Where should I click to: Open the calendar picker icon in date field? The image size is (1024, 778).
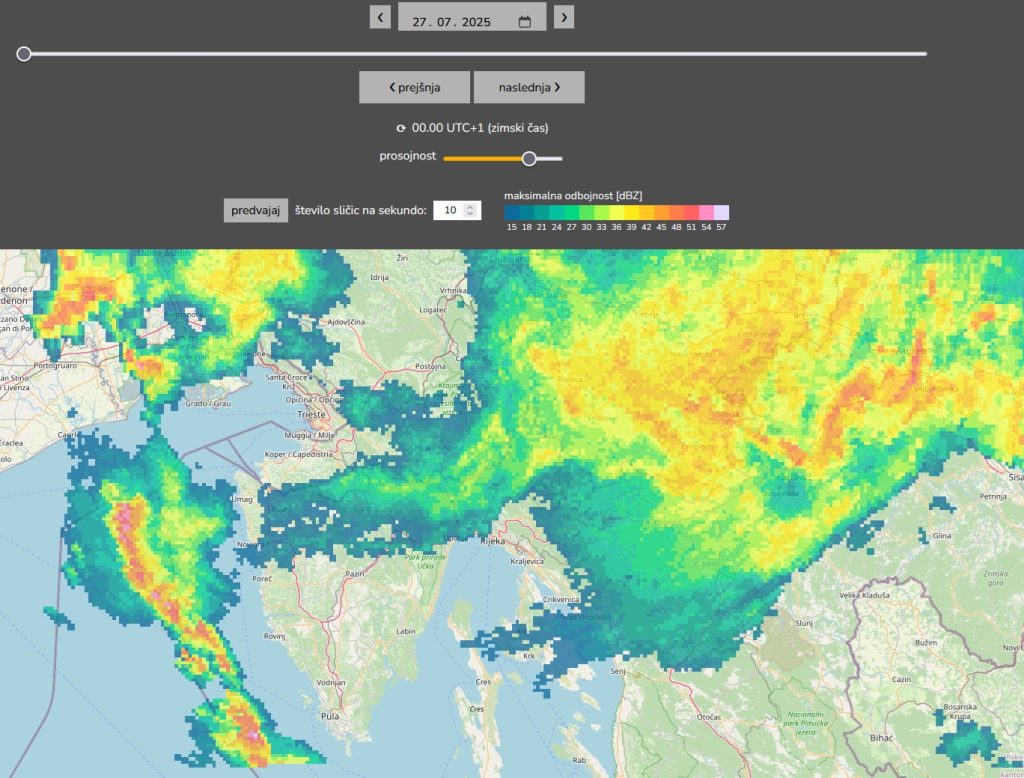pyautogui.click(x=525, y=22)
